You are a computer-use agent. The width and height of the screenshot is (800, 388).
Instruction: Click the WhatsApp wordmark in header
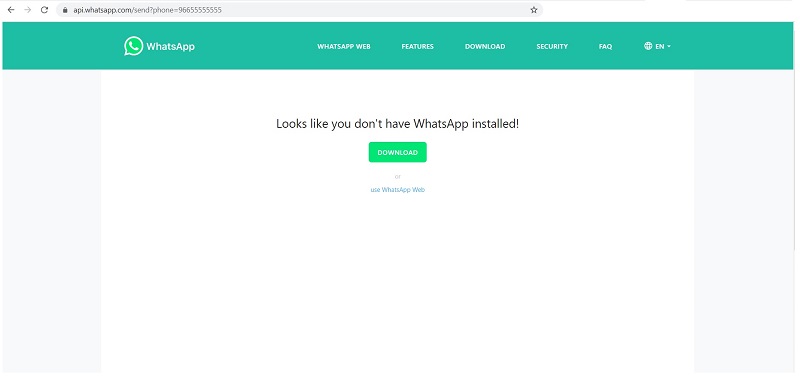[170, 46]
